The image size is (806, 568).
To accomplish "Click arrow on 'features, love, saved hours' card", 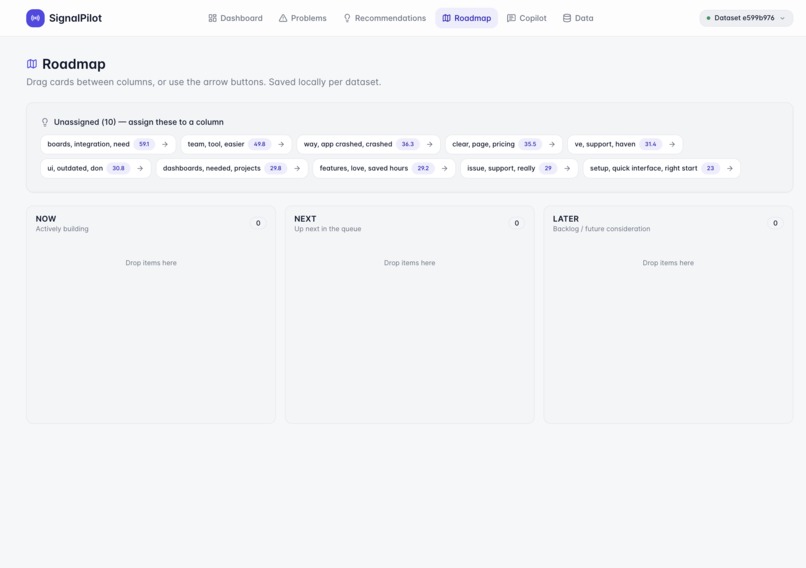I will point(445,169).
